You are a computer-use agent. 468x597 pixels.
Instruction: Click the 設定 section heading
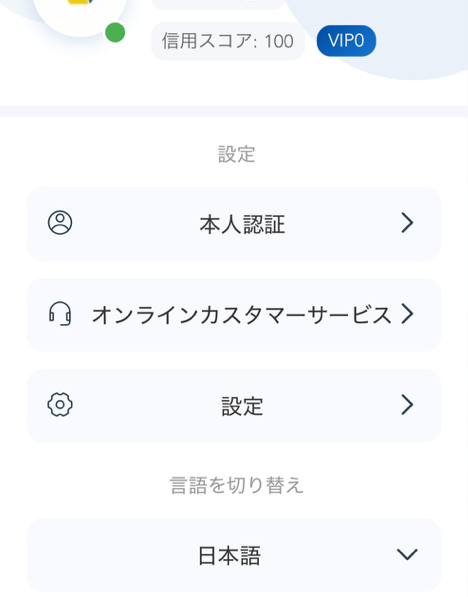pyautogui.click(x=236, y=155)
